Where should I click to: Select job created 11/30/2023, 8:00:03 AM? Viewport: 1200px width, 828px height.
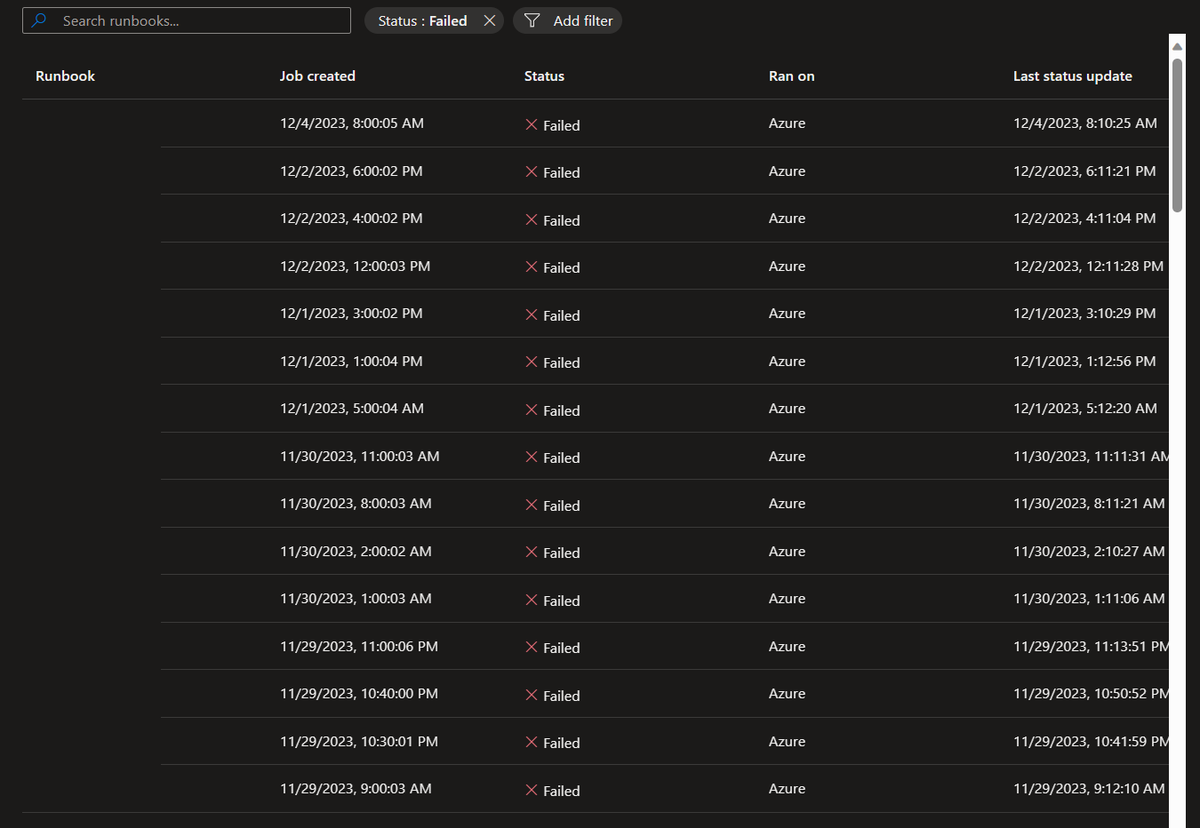[356, 503]
